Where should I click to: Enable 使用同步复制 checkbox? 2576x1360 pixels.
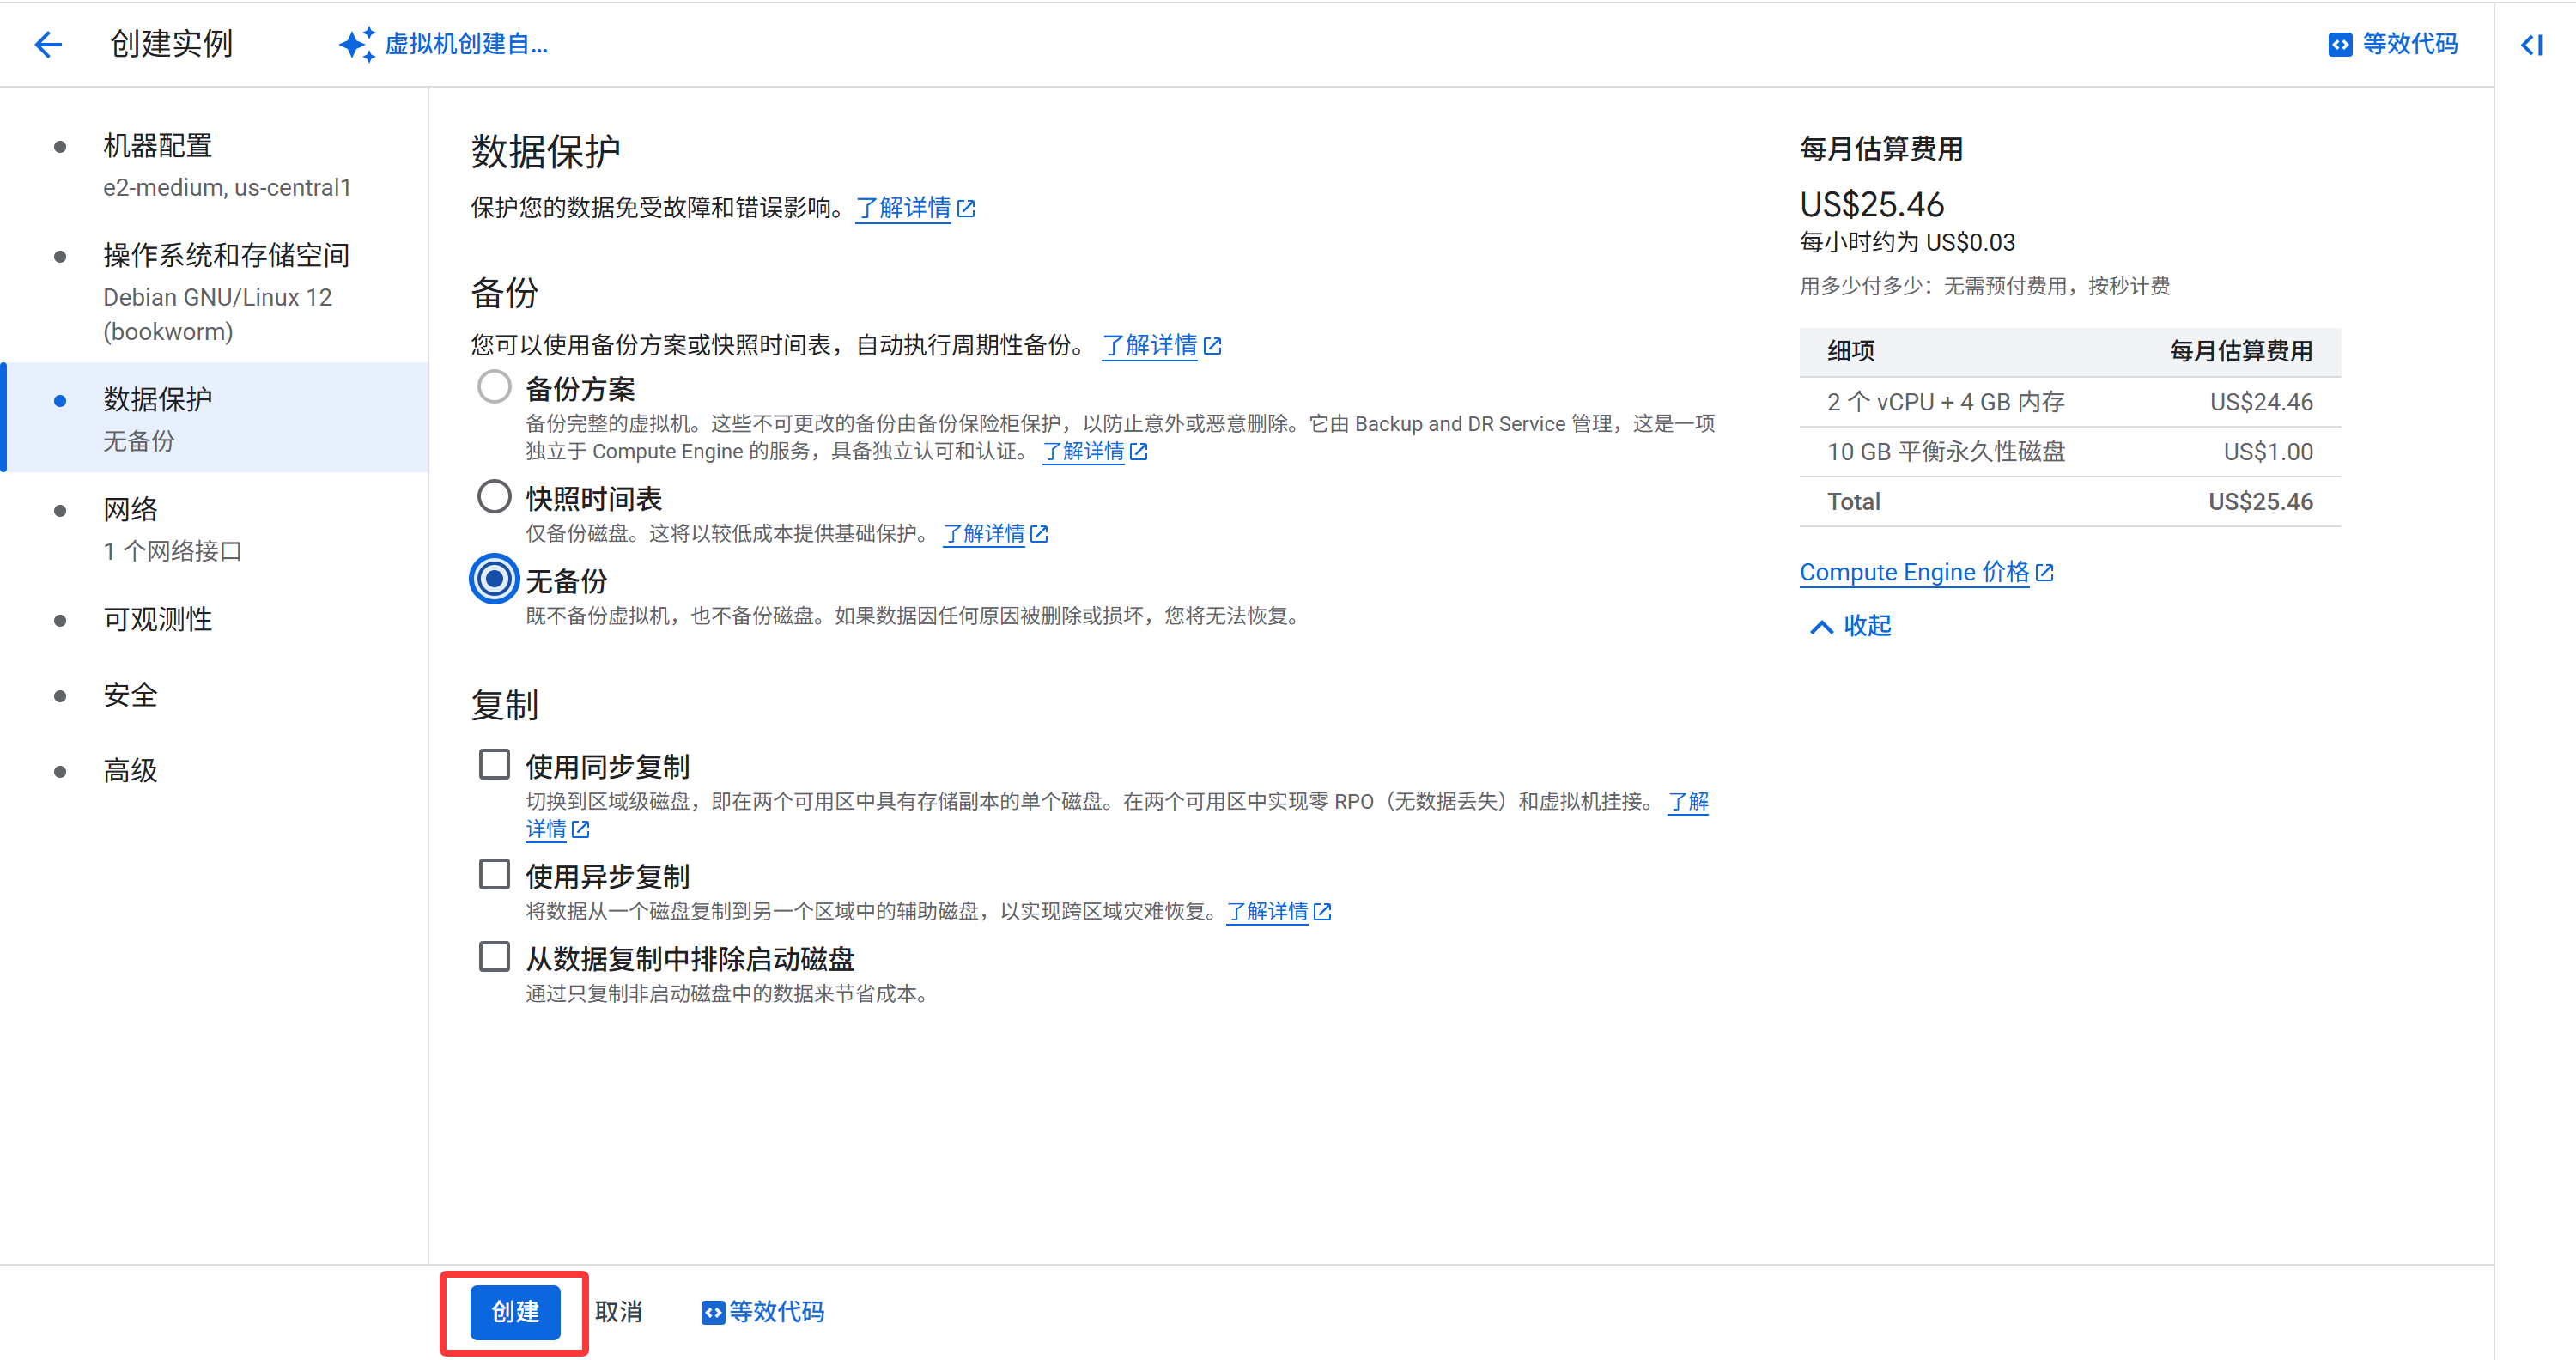click(494, 765)
